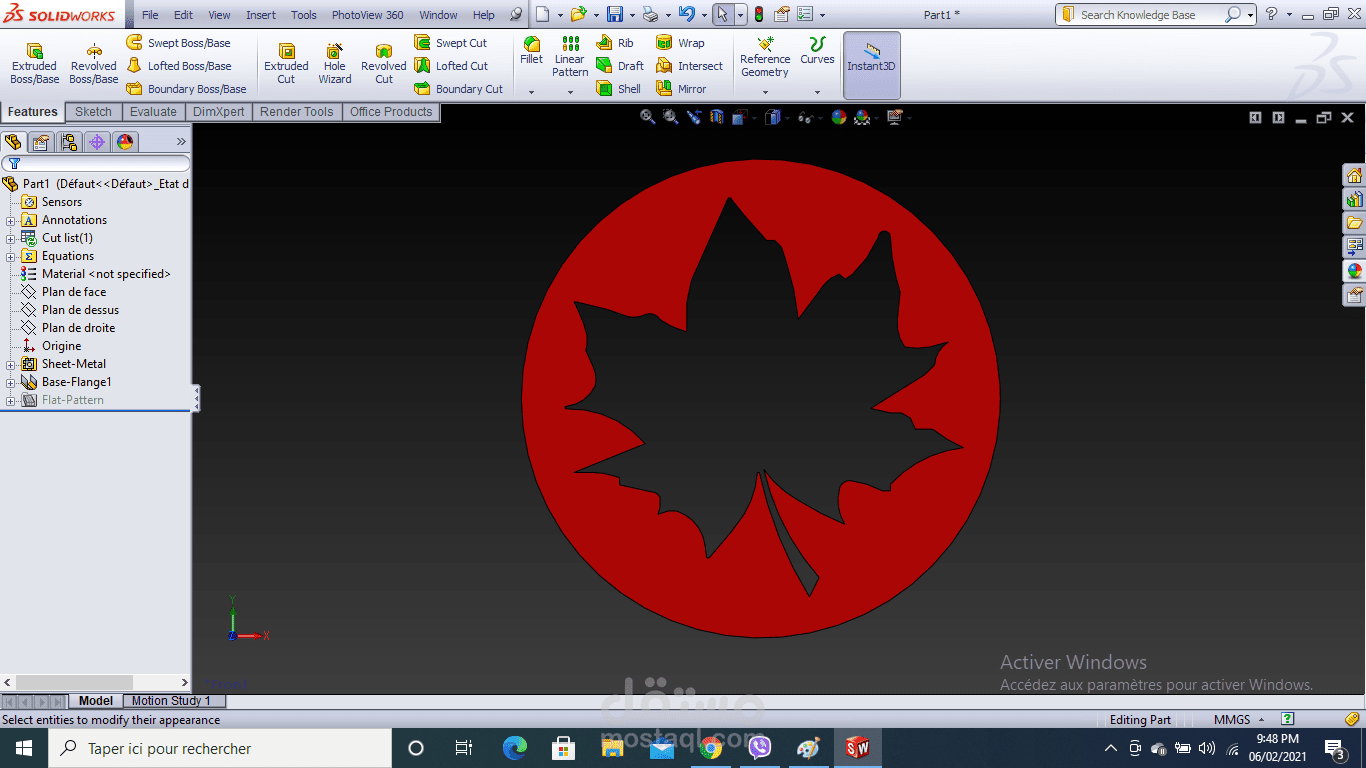Select the Boundary Cut tool
This screenshot has width=1366, height=768.
pos(459,89)
